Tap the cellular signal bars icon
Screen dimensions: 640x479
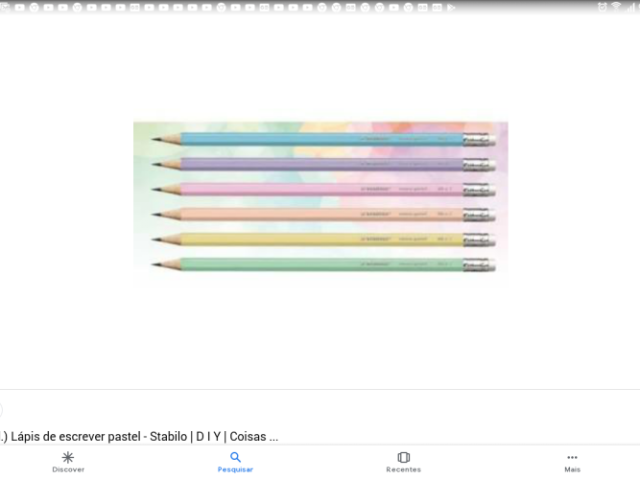(632, 7)
